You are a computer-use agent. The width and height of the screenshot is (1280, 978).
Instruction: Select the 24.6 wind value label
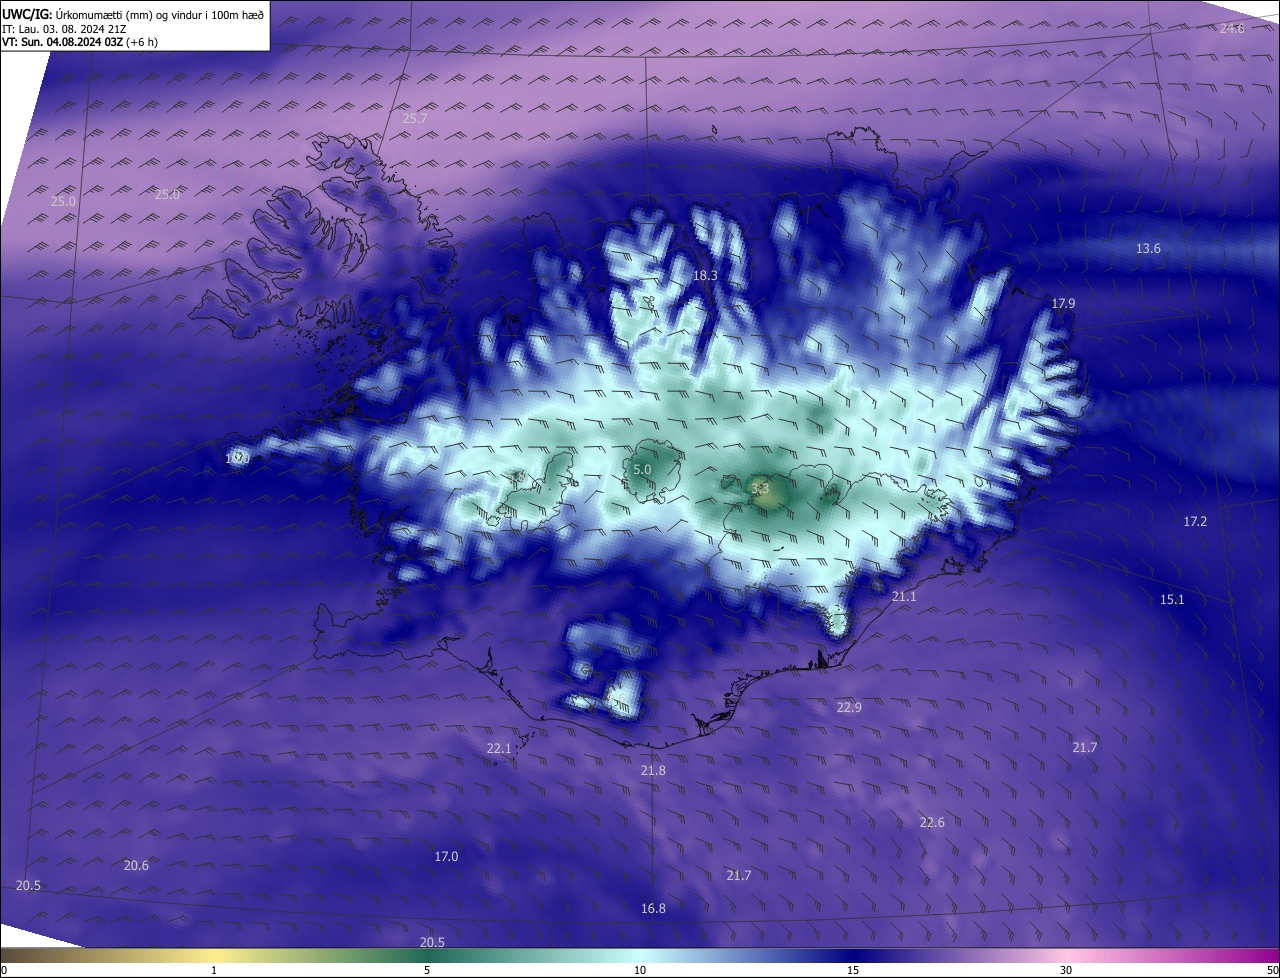(1232, 28)
